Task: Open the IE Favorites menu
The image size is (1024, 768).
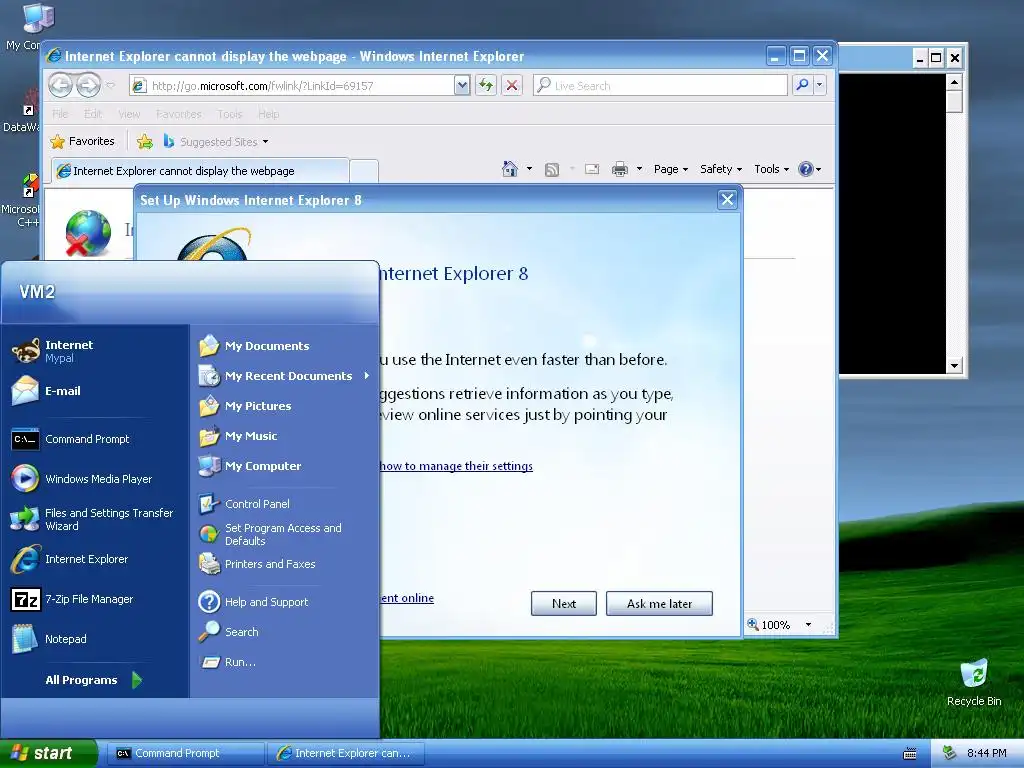Action: [x=178, y=114]
